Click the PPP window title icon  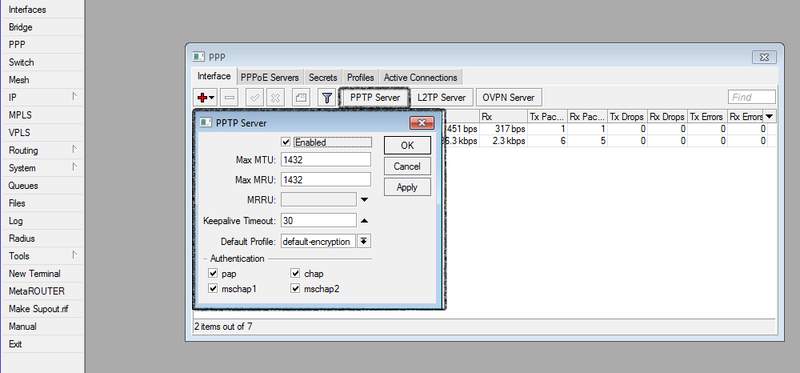tap(198, 57)
